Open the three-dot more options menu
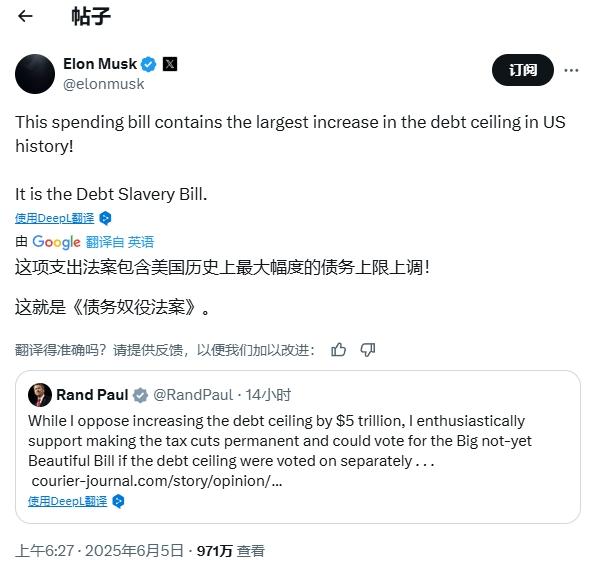590x572 pixels. (x=571, y=70)
